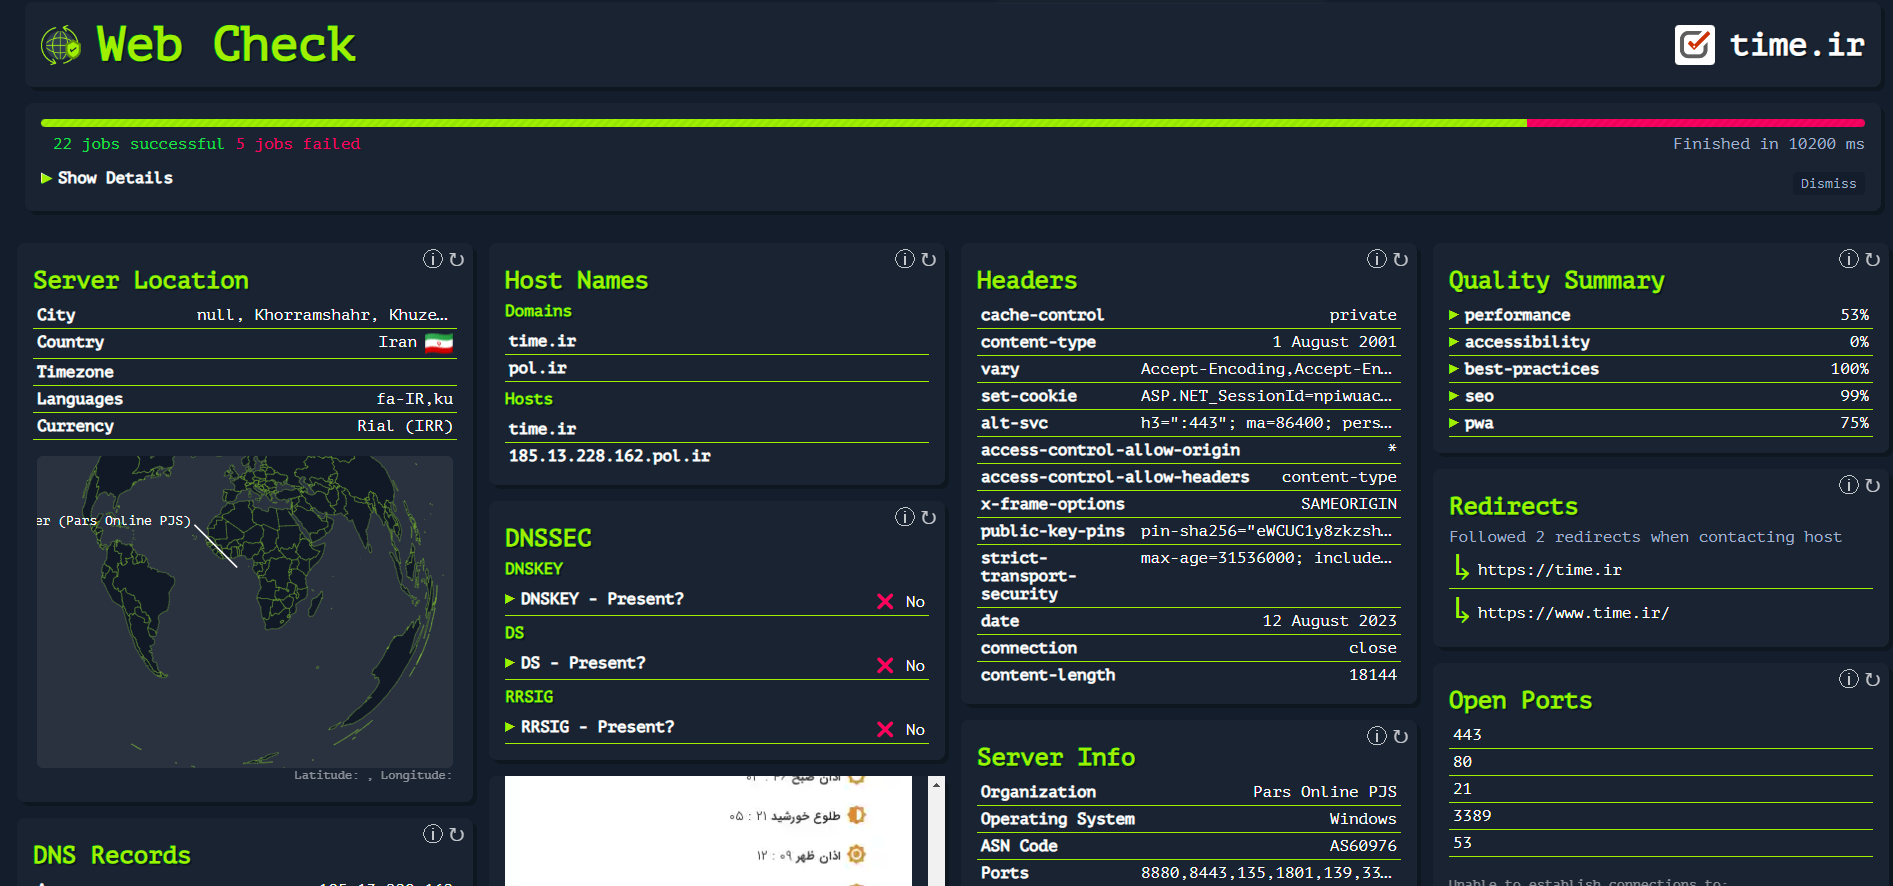This screenshot has width=1893, height=886.
Task: Click the https://time.ir redirect entry
Action: point(1549,570)
